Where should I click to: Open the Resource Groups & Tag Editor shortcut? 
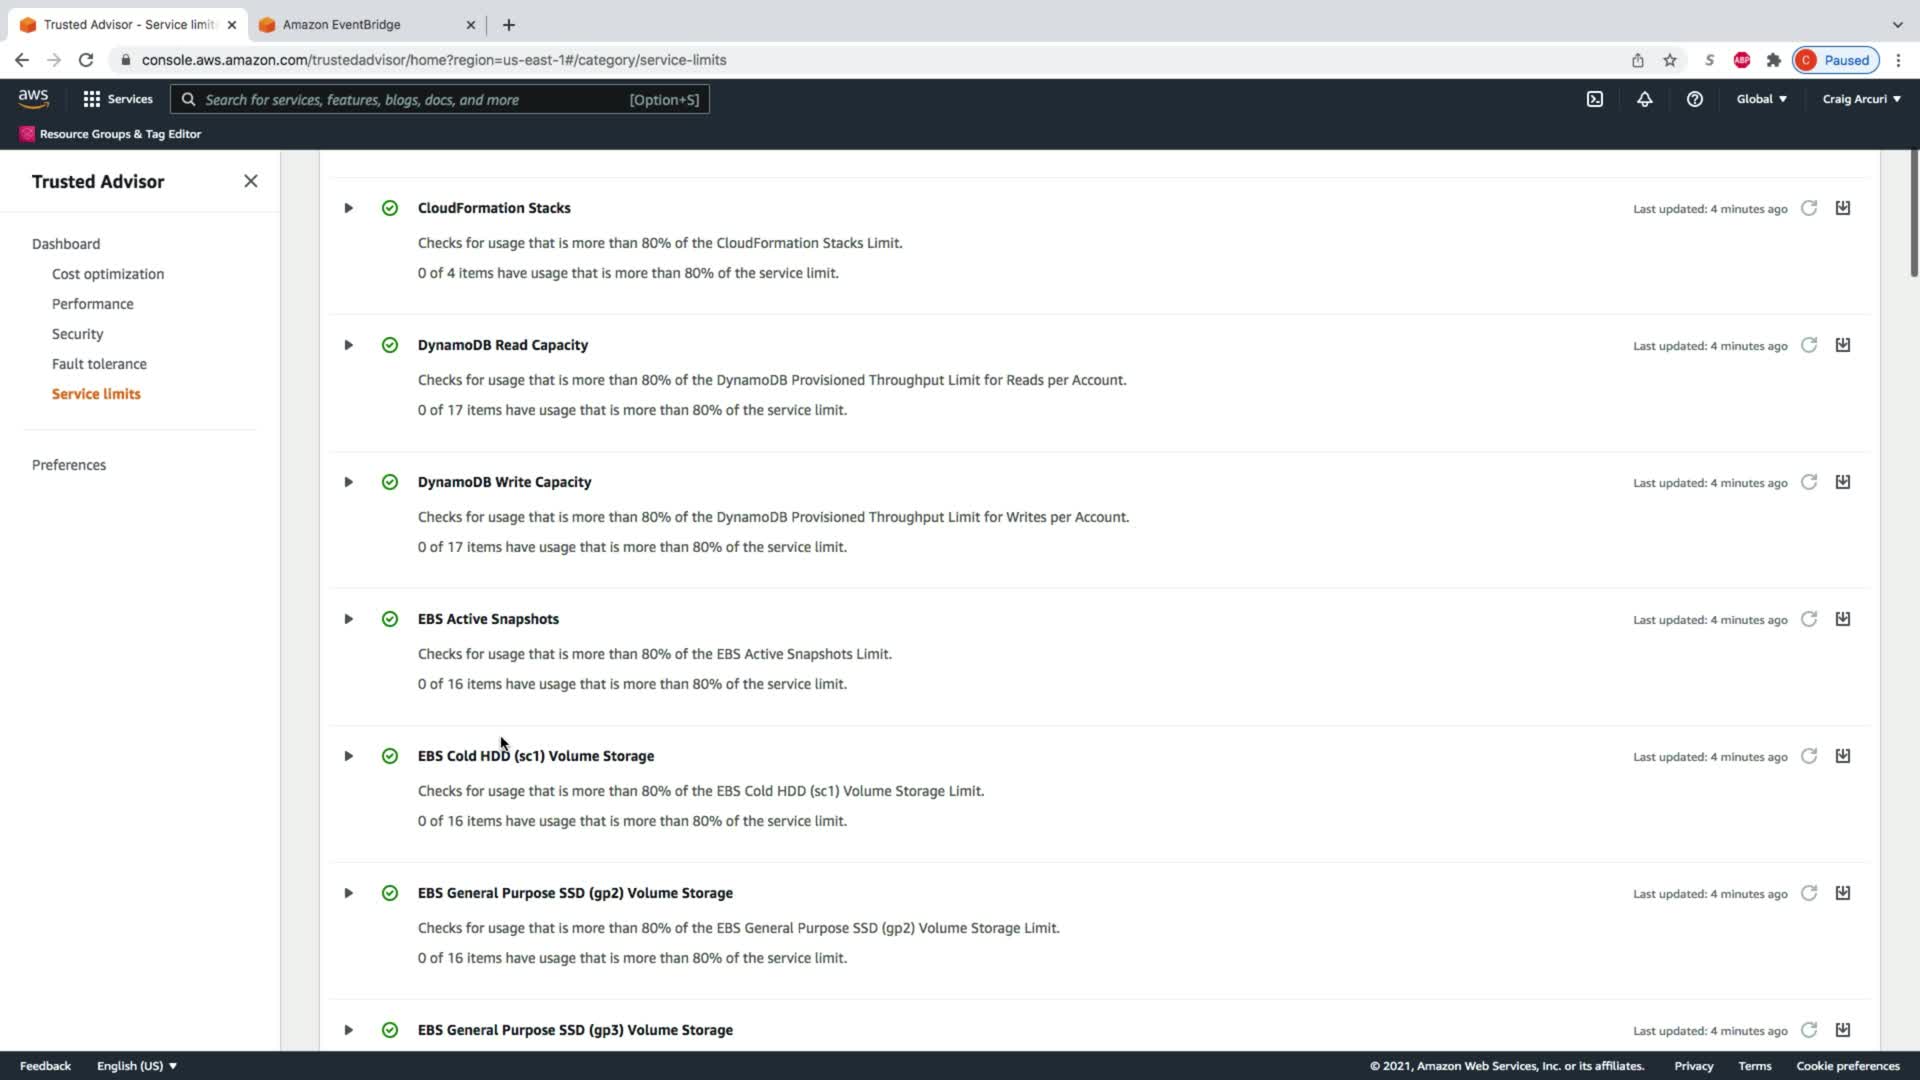click(111, 134)
